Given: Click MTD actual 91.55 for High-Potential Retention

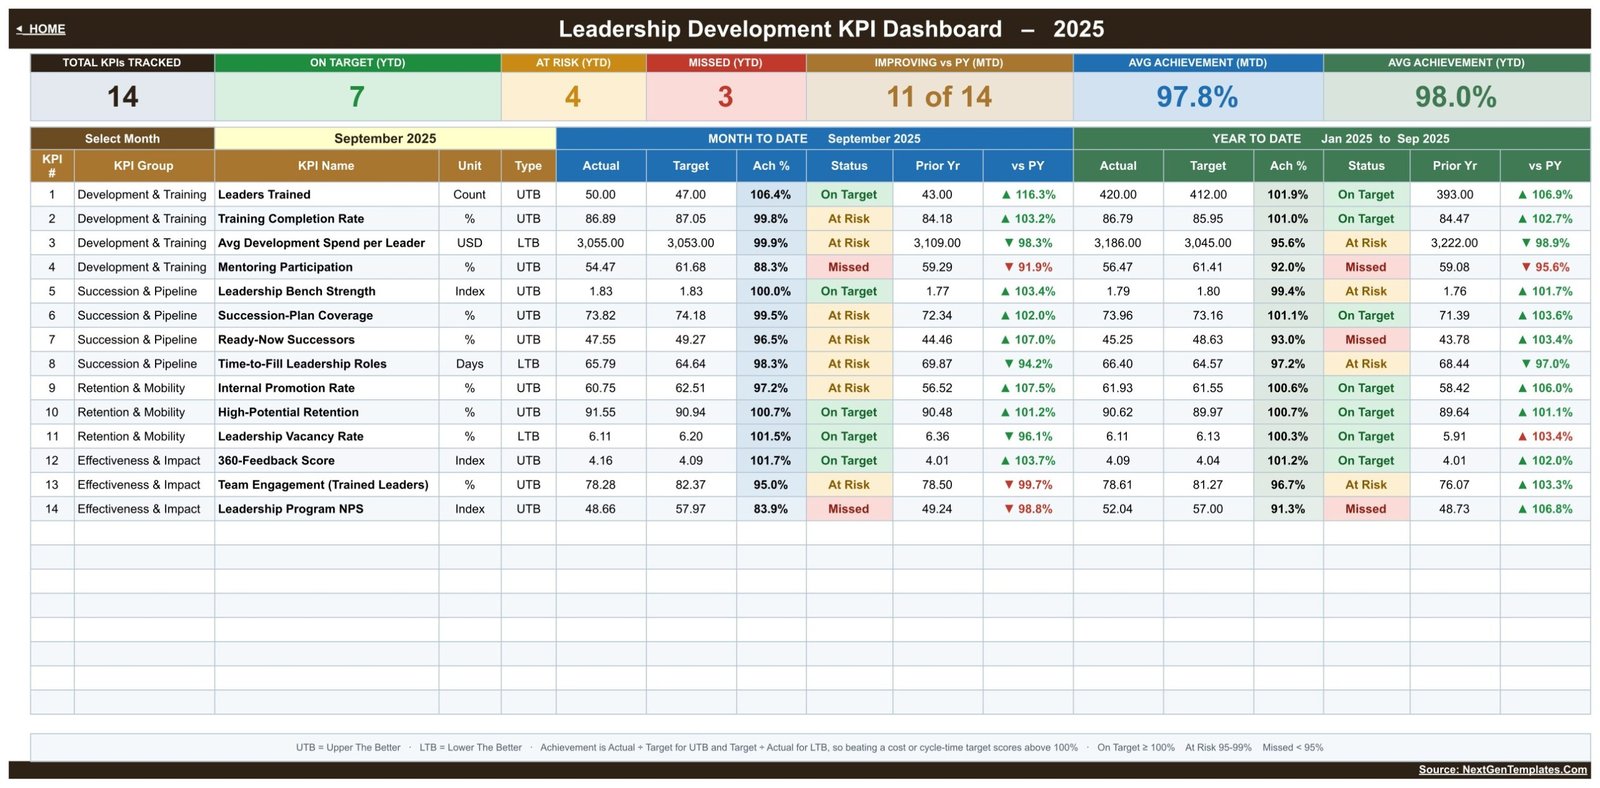Looking at the screenshot, I should (601, 412).
